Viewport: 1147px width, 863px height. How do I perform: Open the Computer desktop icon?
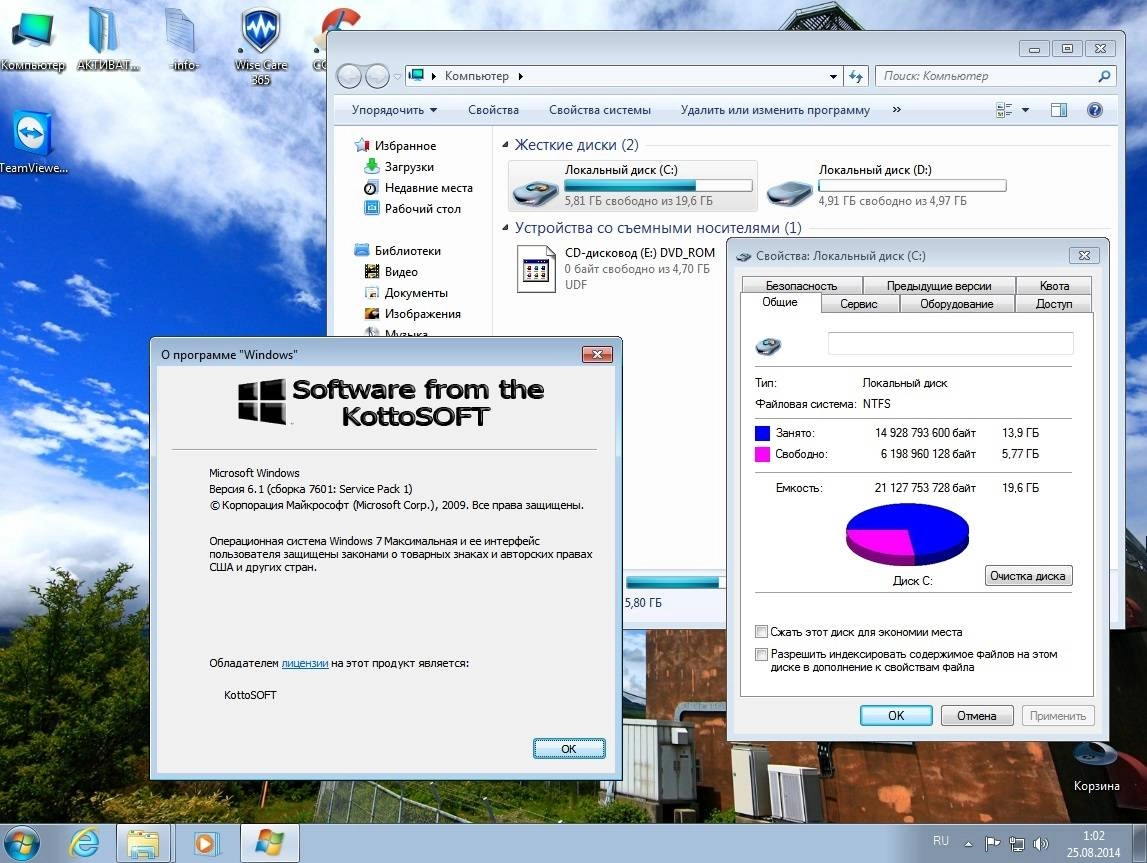pyautogui.click(x=32, y=38)
